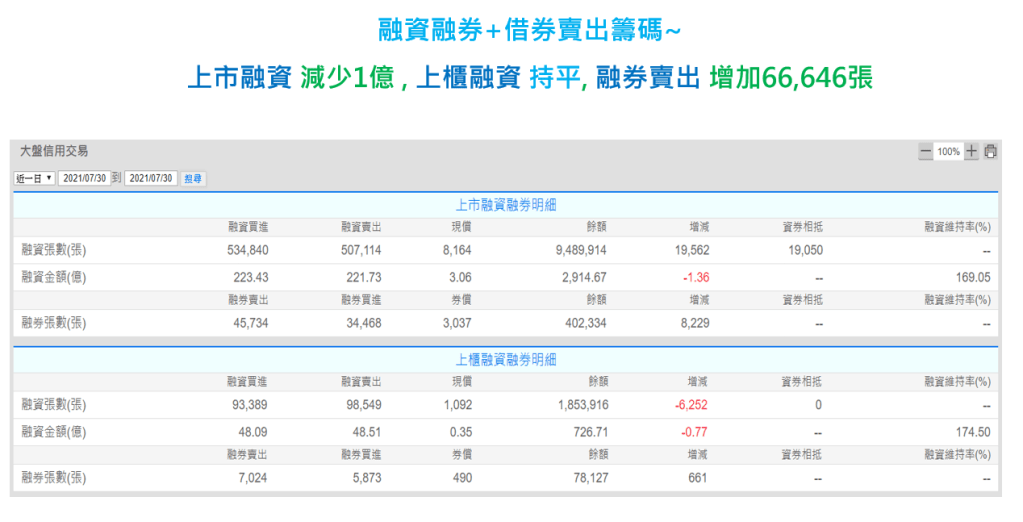Click the start date field 2021/07/30
The height and width of the screenshot is (522, 1023).
pos(84,178)
